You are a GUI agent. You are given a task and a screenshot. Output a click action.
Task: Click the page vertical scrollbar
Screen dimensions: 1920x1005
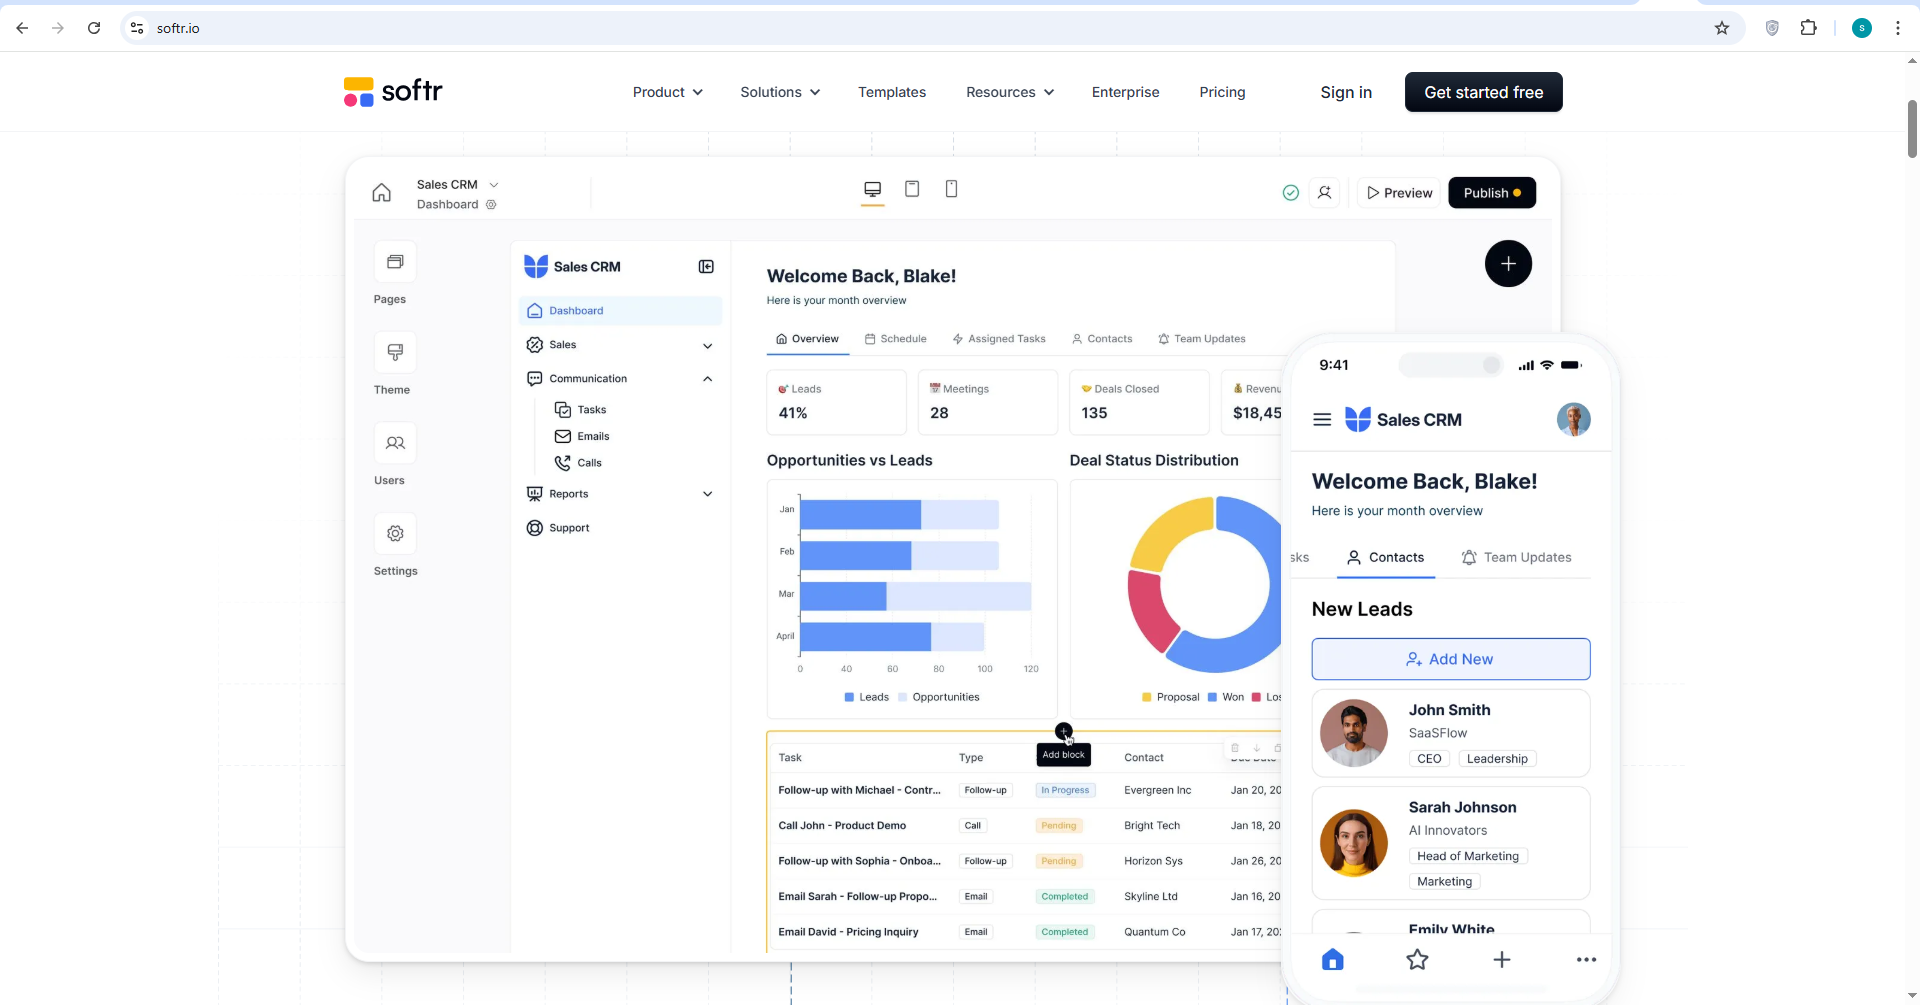point(1912,128)
